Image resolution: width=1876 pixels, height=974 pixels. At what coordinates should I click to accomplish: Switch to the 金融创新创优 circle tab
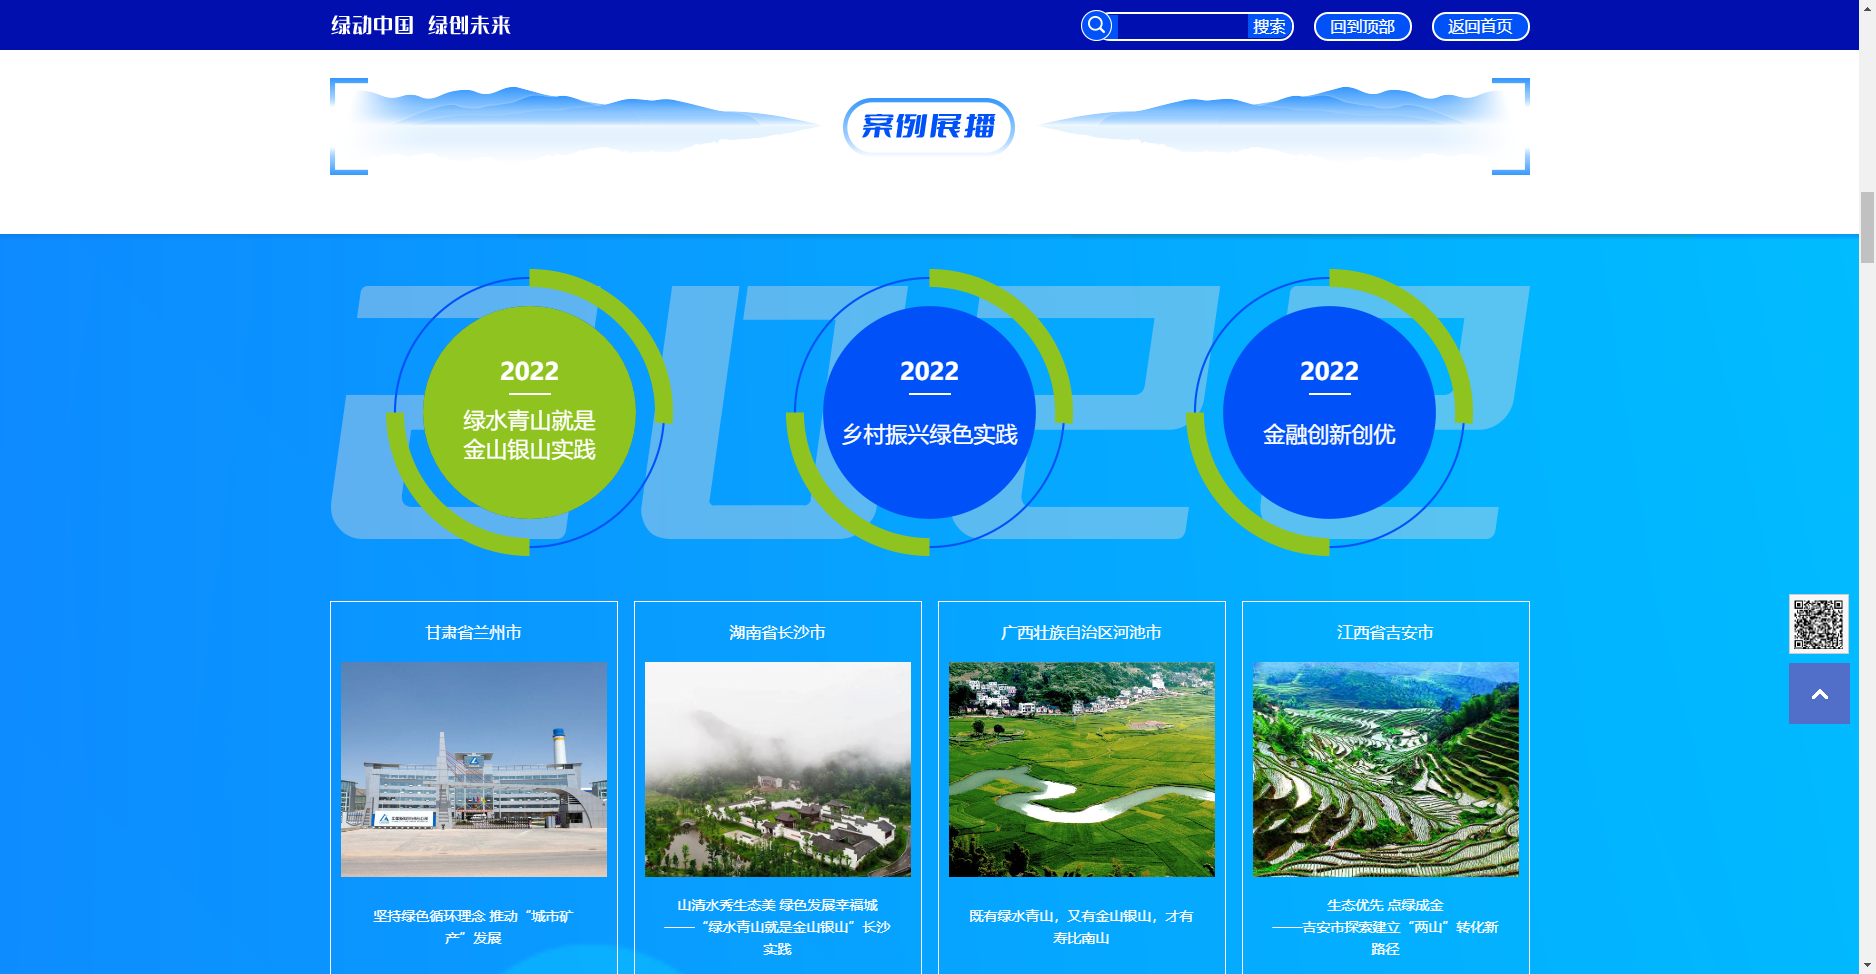tap(1329, 412)
